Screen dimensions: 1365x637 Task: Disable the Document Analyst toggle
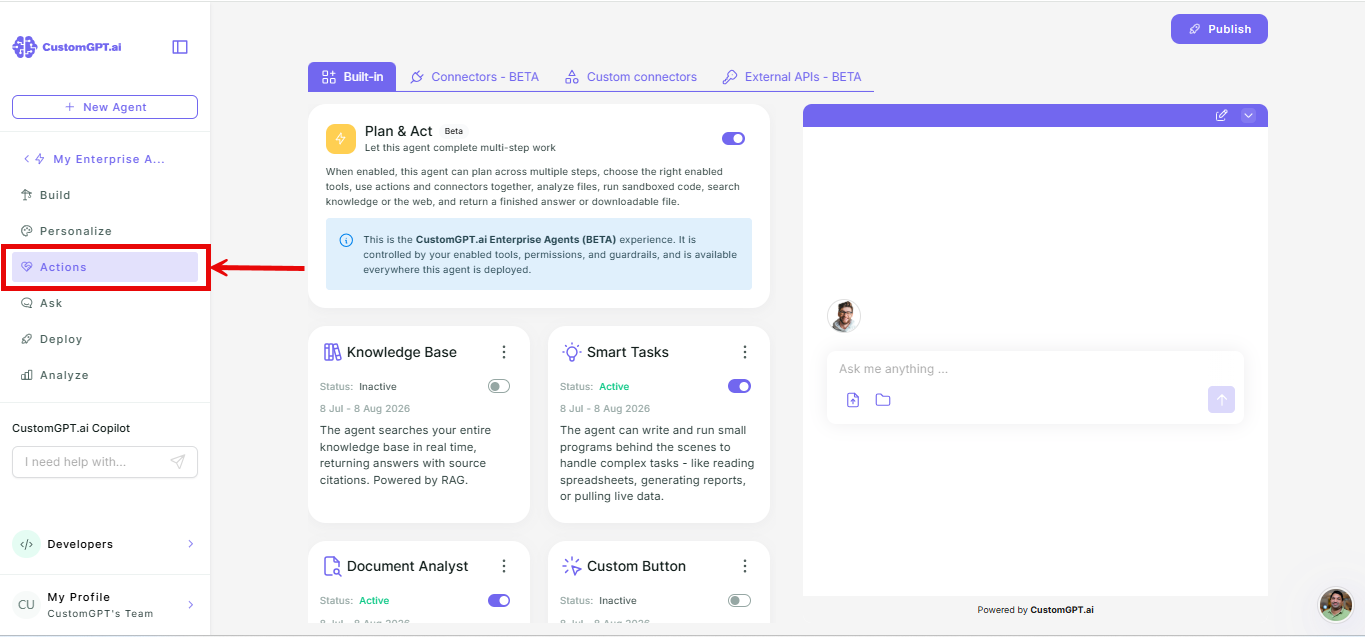point(499,600)
